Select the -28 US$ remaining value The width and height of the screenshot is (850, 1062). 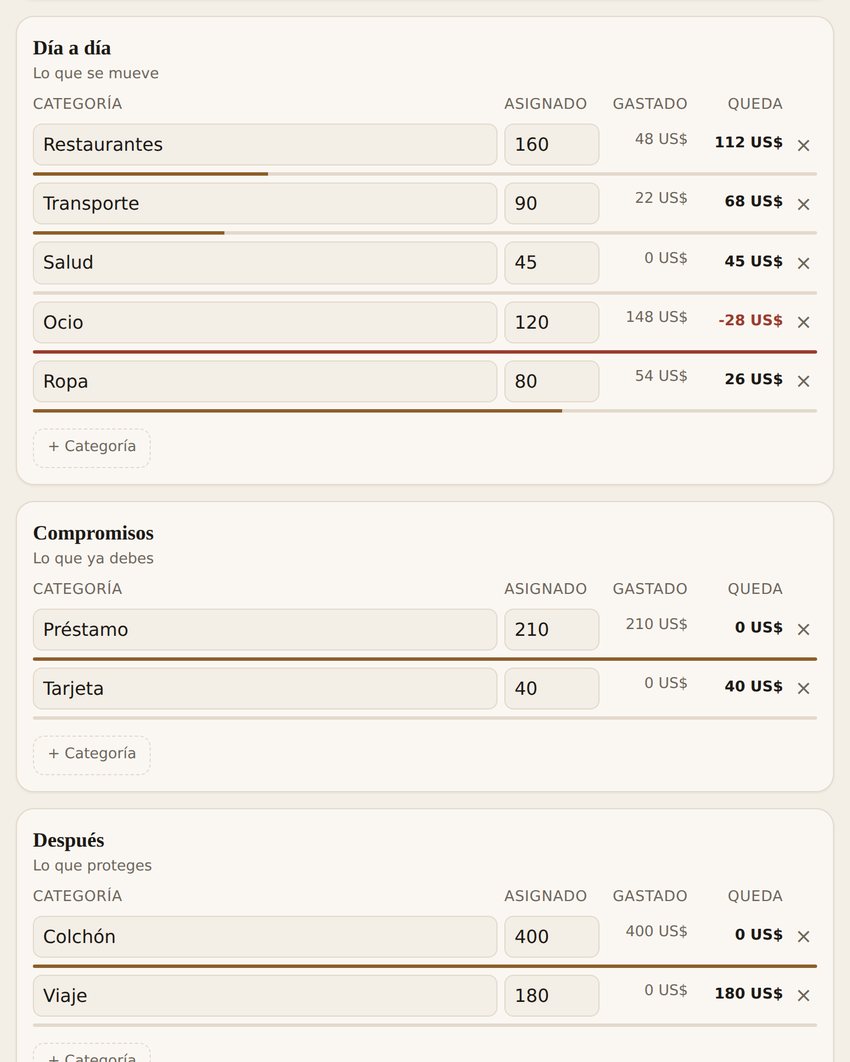[750, 320]
